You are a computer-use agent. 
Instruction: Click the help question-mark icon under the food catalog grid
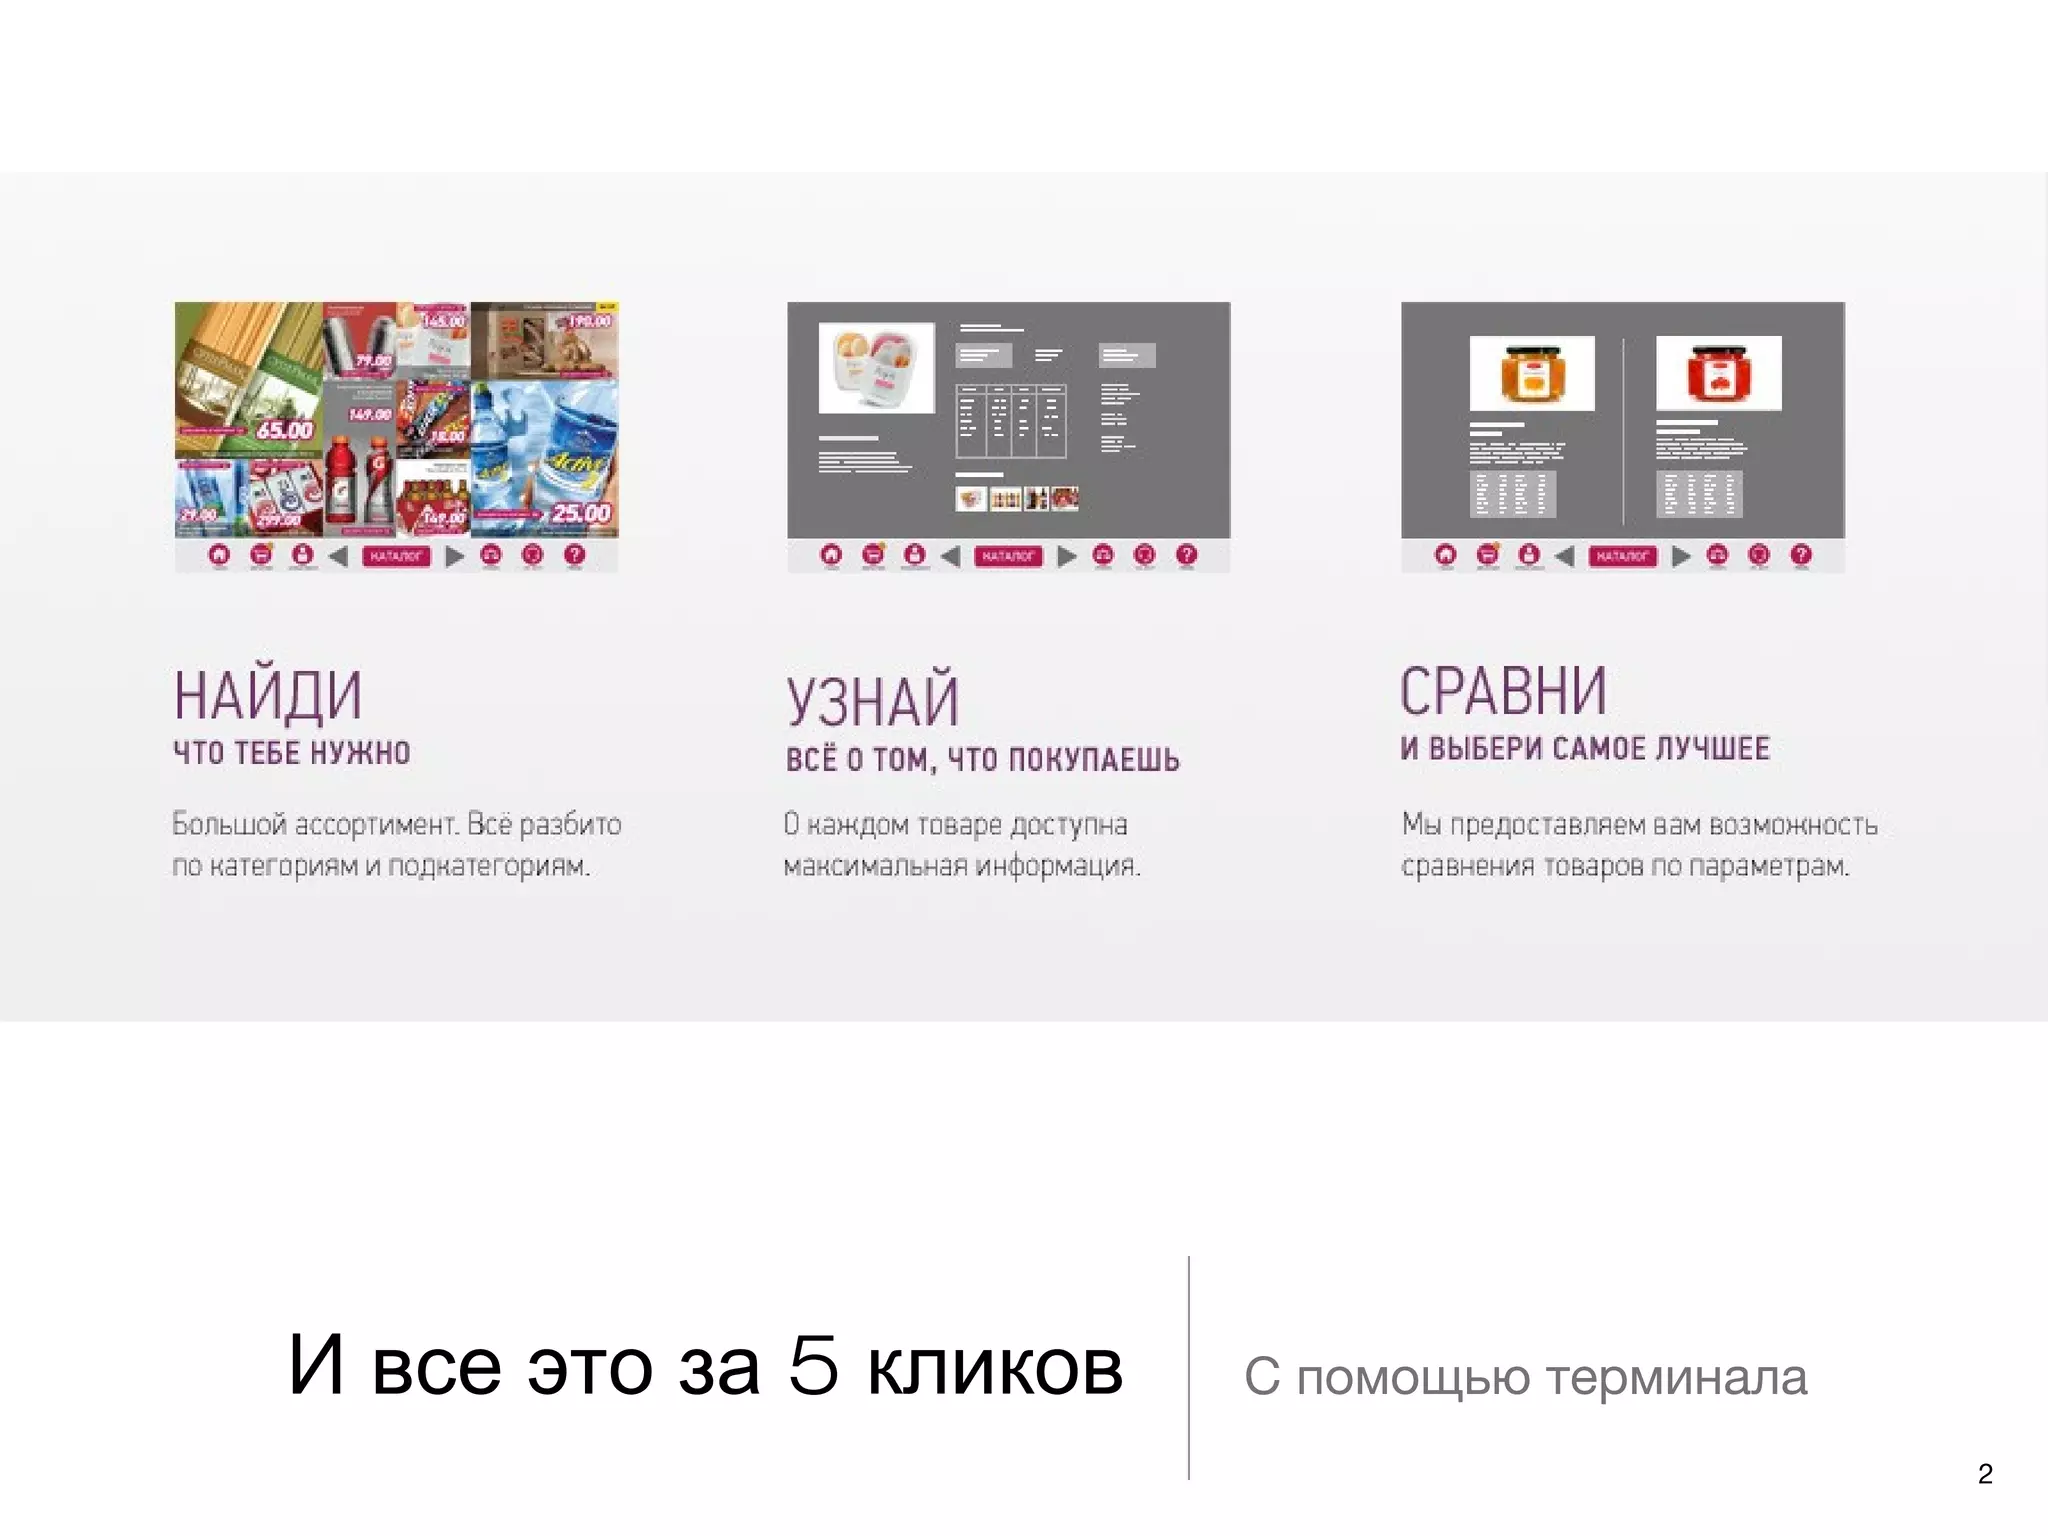coord(574,555)
